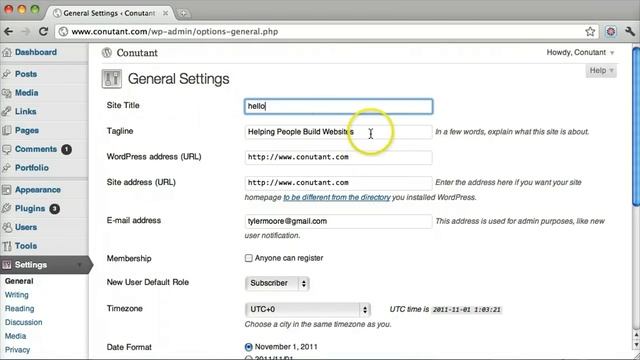Image resolution: width=640 pixels, height=360 pixels.
Task: Click the Appearance sidebar icon
Action: pos(7,190)
